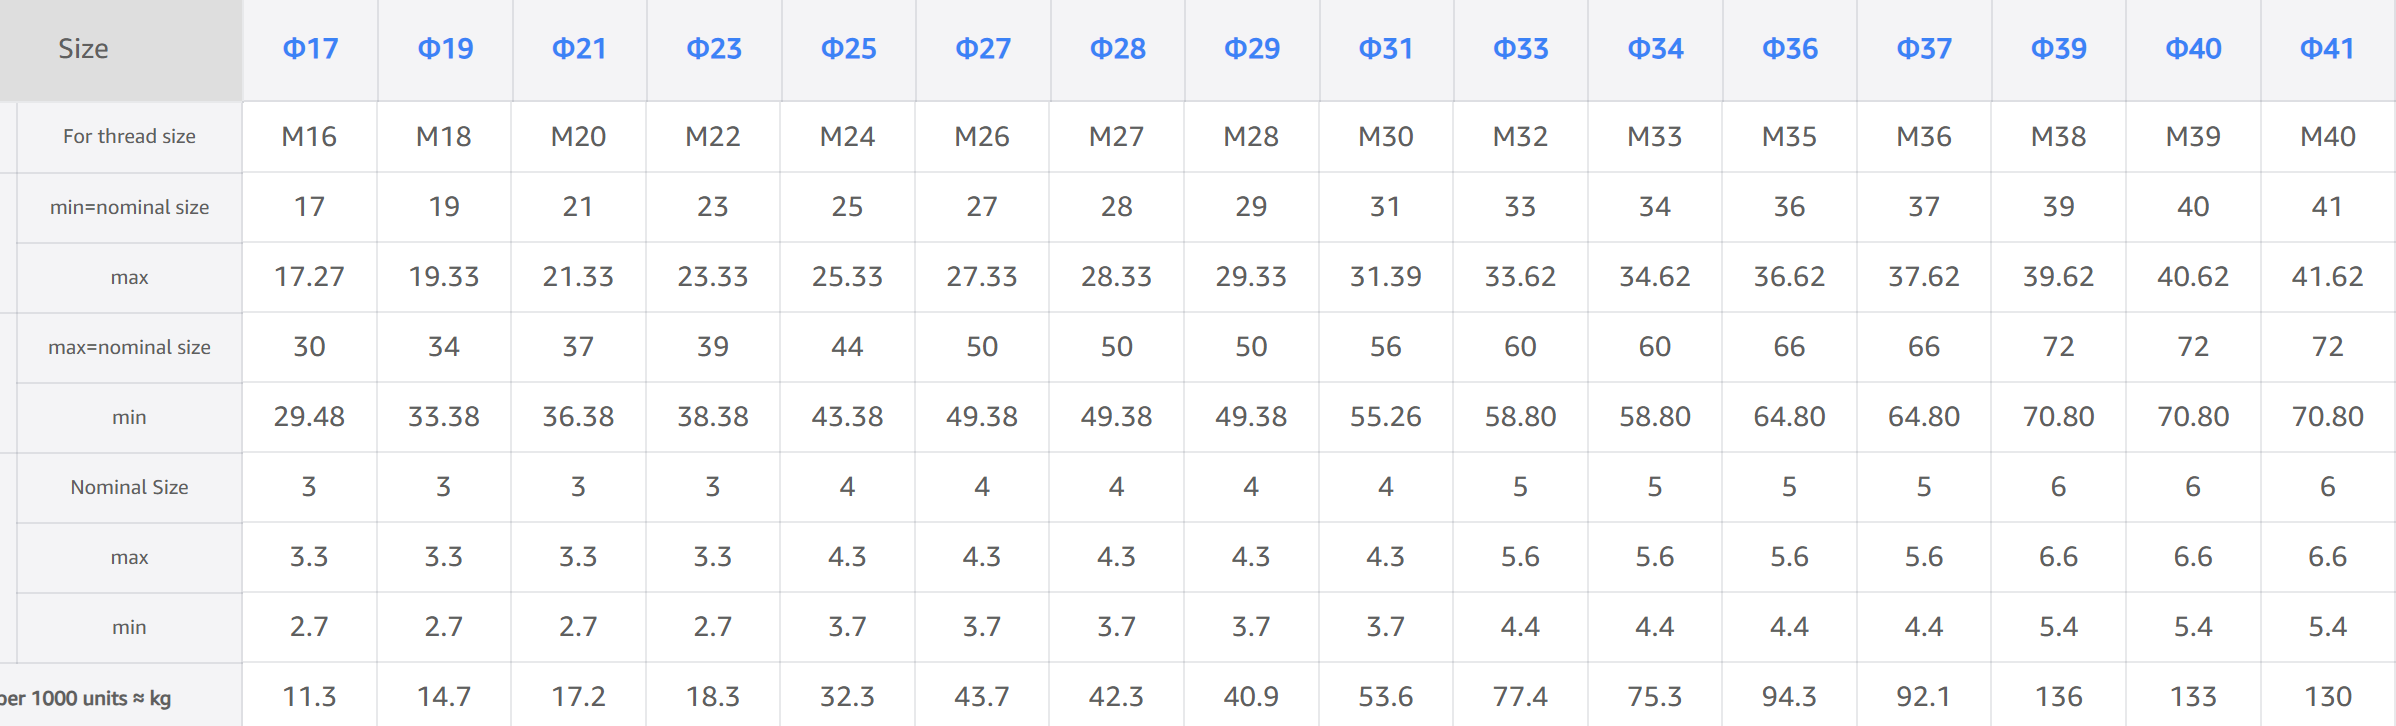This screenshot has height=726, width=2396.
Task: Click the 55.26 min value cell
Action: click(1385, 416)
